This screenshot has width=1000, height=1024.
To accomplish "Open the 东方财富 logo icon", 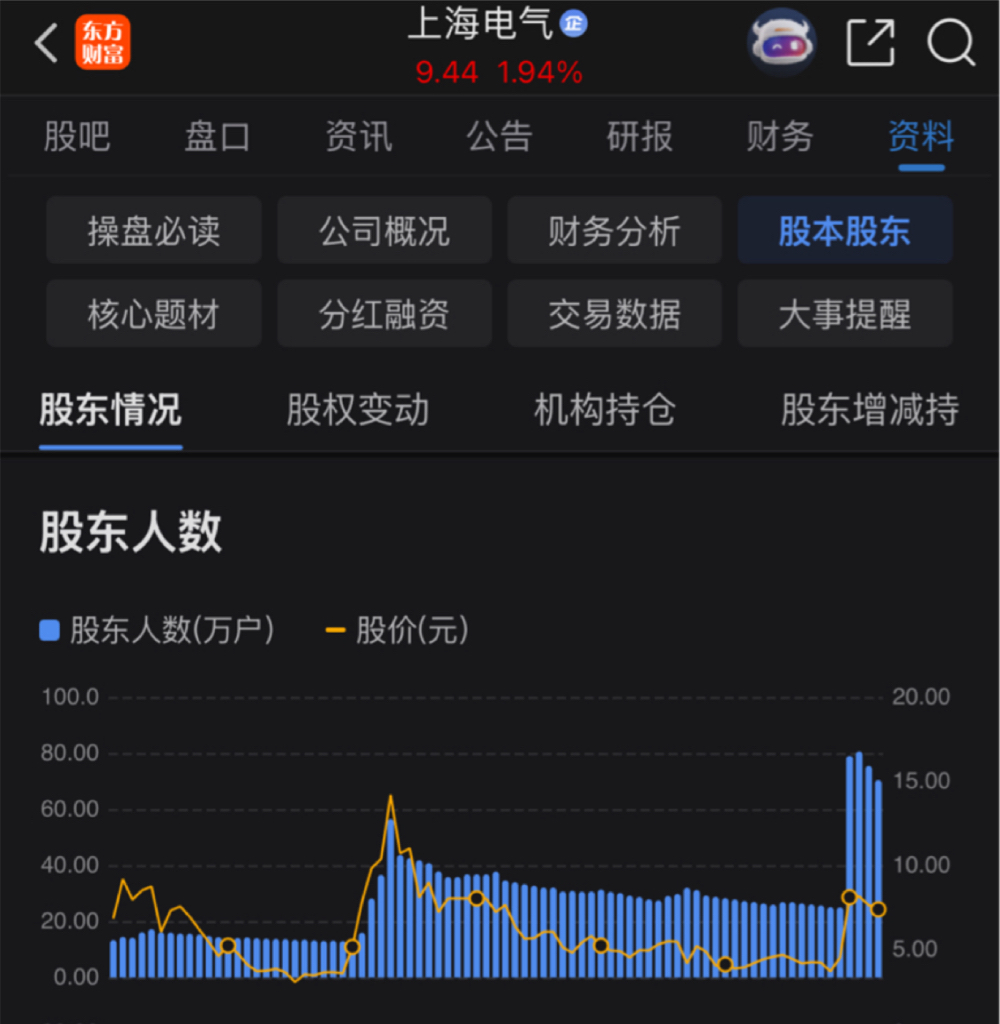I will click(103, 43).
